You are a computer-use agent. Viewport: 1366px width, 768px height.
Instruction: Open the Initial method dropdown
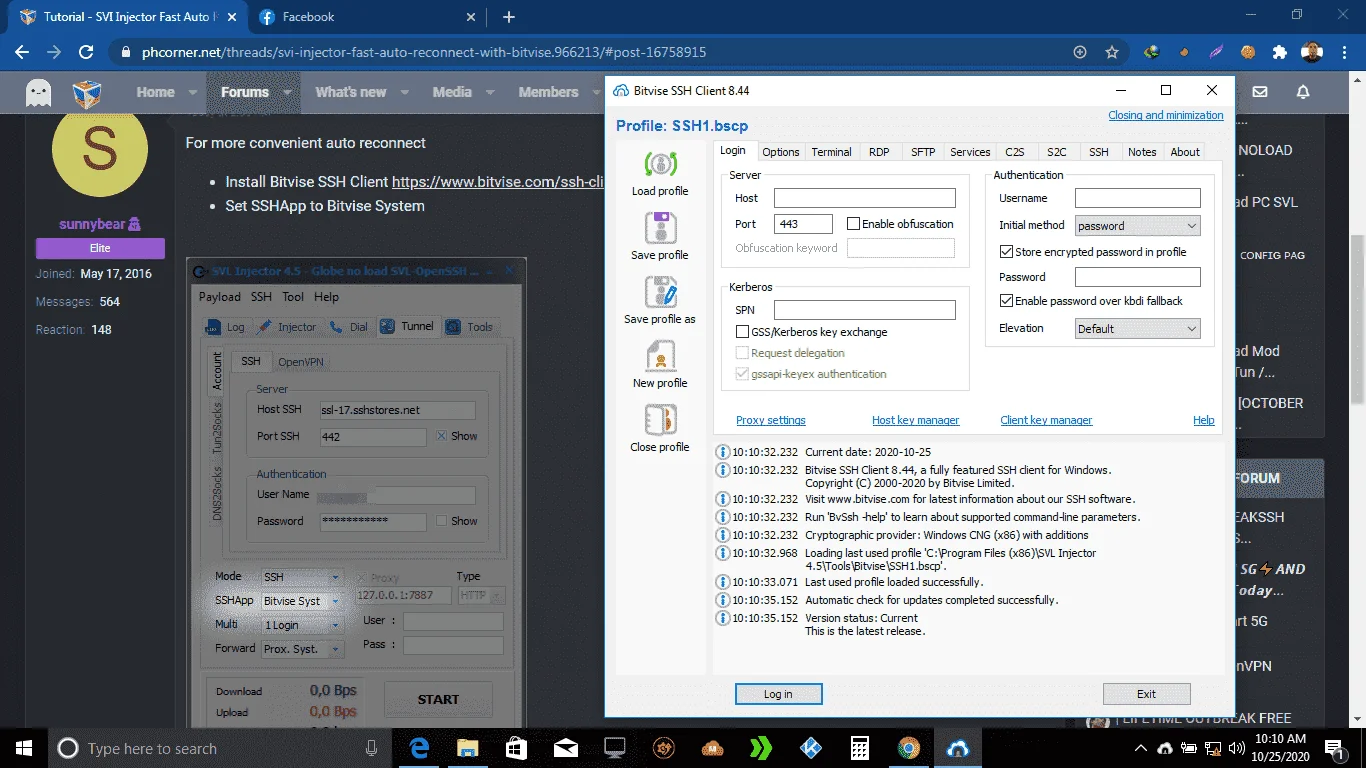click(1138, 226)
